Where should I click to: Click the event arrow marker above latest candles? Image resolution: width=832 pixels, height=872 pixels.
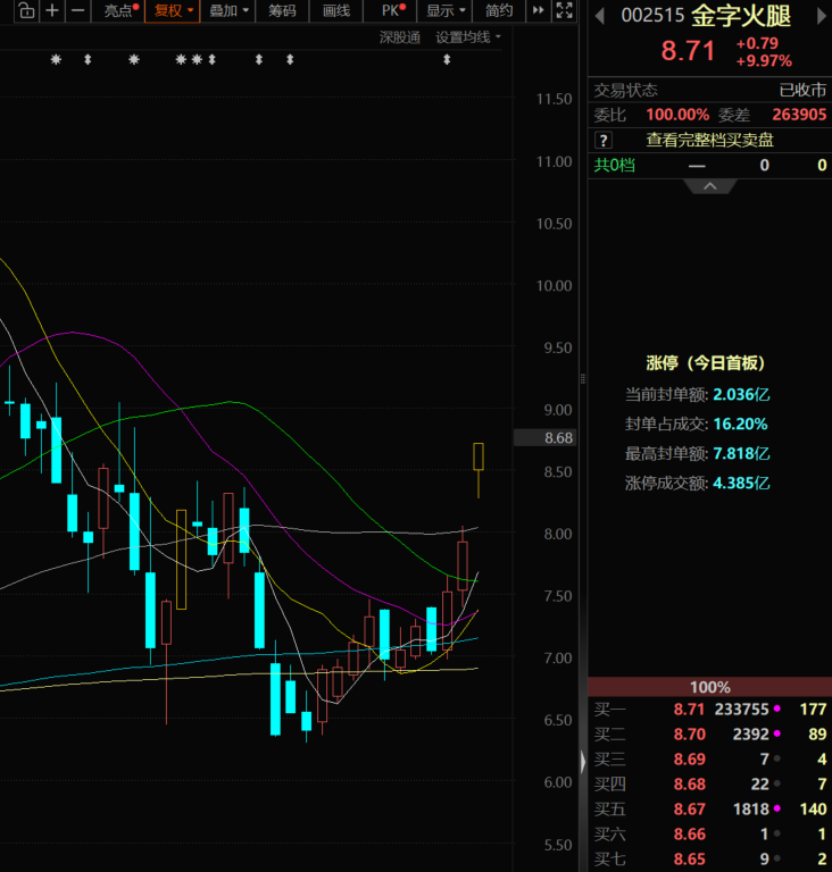coord(447,60)
